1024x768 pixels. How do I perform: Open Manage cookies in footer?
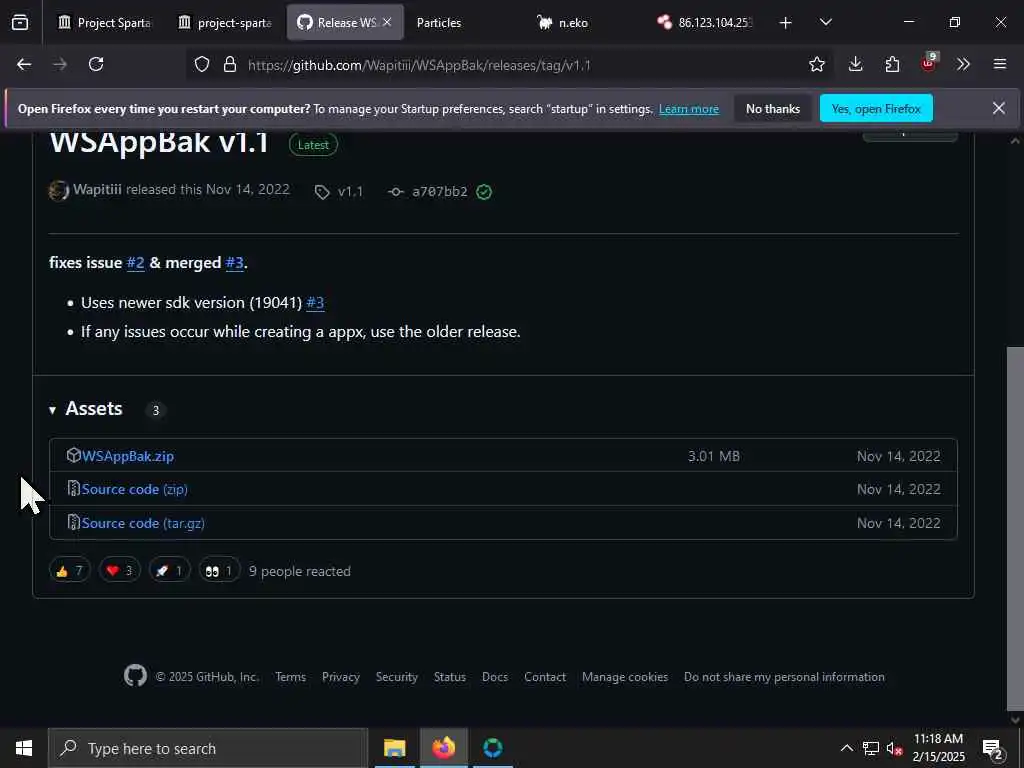point(625,677)
